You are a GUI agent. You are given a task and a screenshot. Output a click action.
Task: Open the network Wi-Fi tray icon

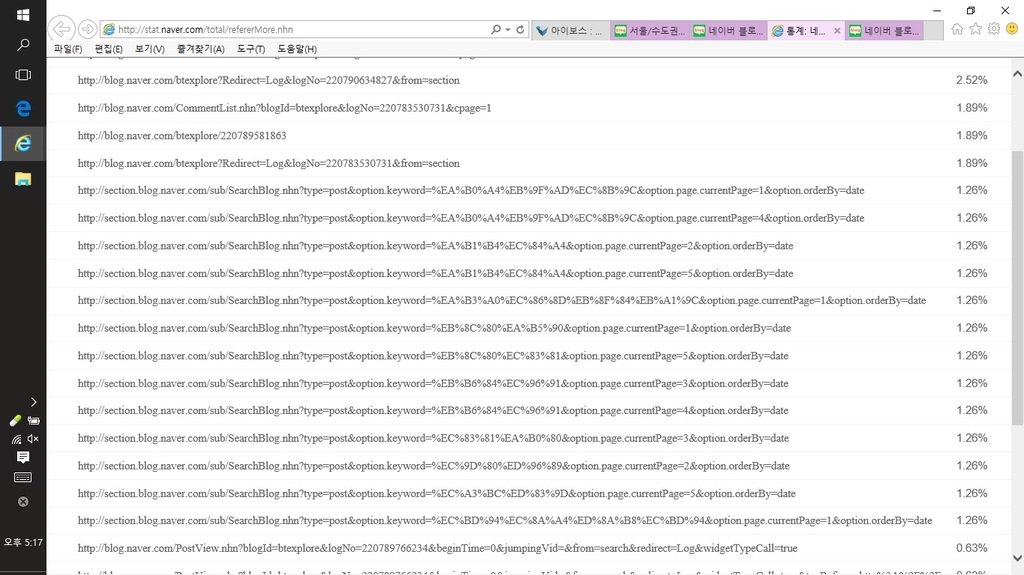point(16,439)
